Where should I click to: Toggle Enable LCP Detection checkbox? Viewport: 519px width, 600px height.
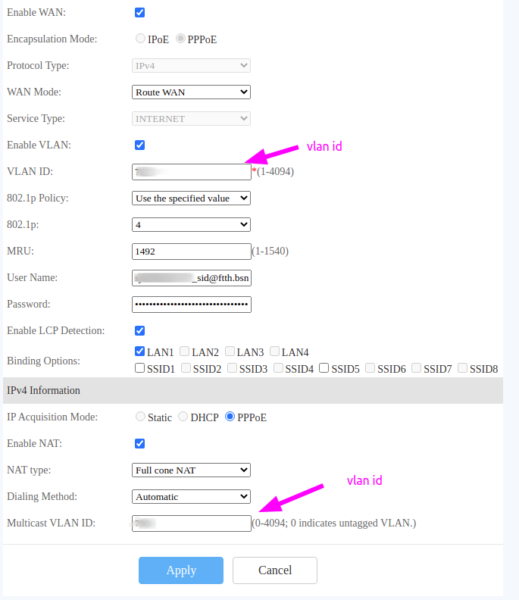(x=140, y=331)
